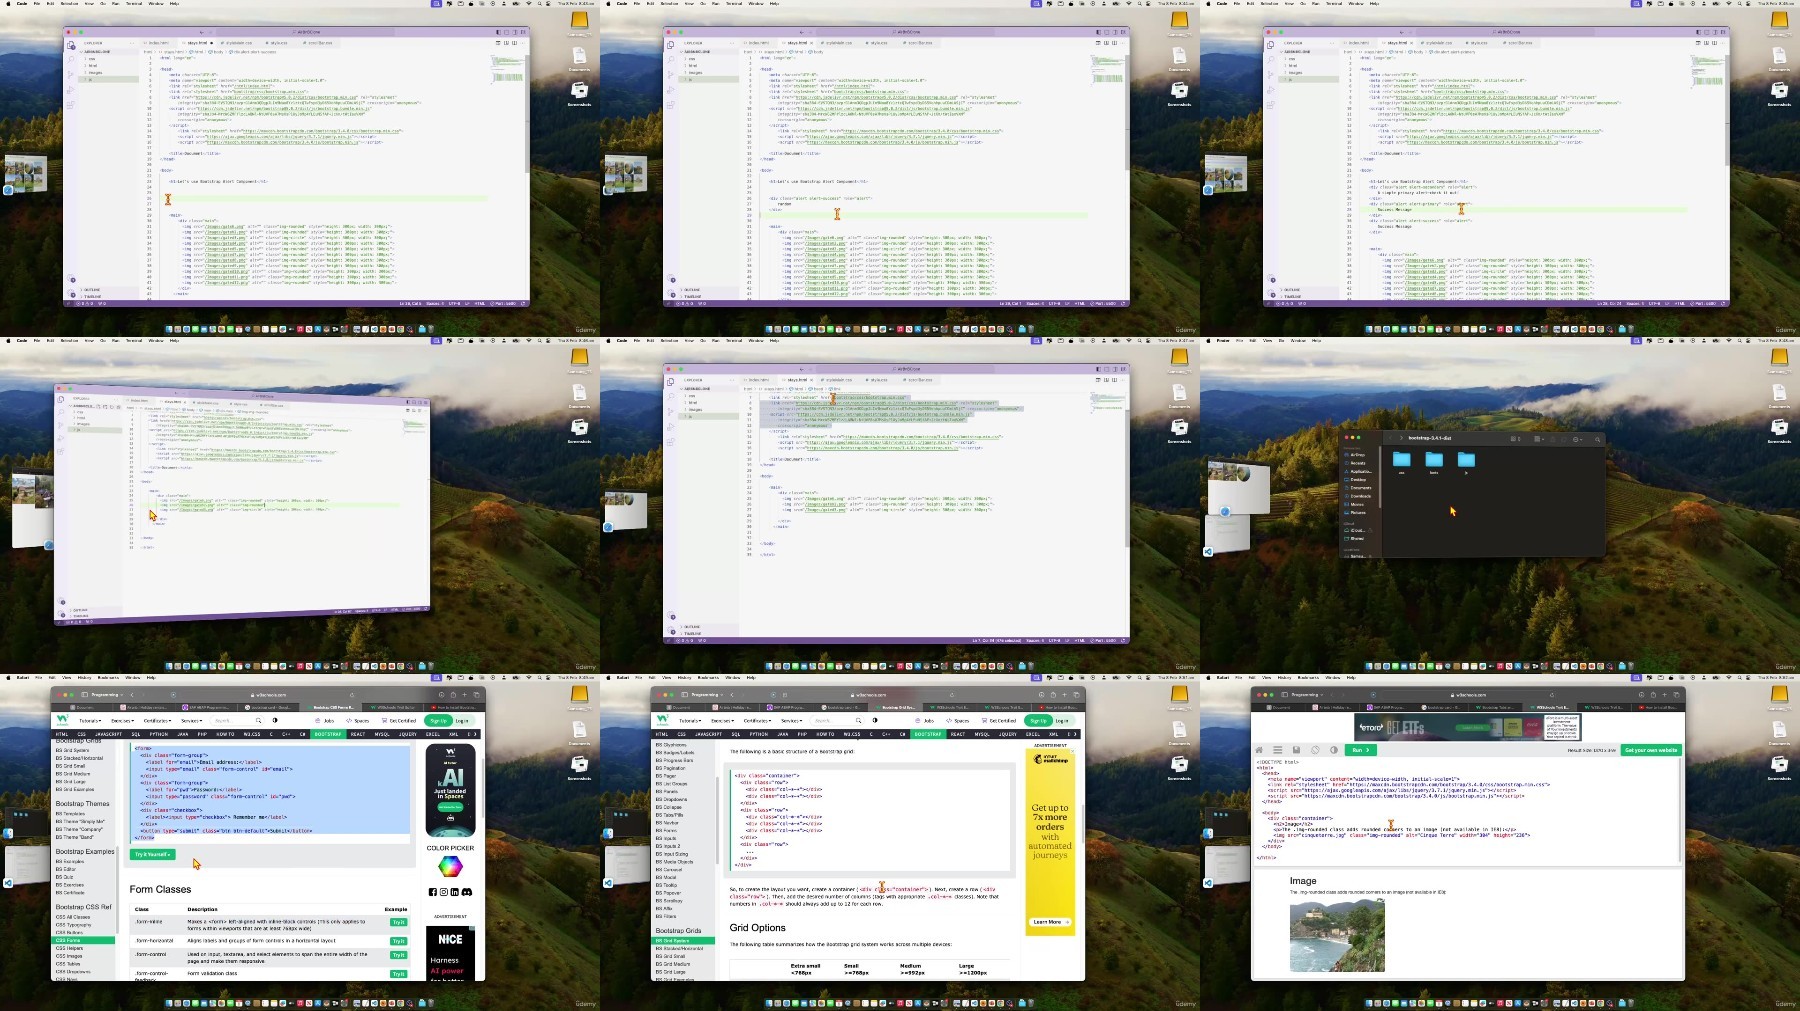Select Downloads in the Finder sidebar
The height and width of the screenshot is (1011, 1800).
click(x=1360, y=496)
